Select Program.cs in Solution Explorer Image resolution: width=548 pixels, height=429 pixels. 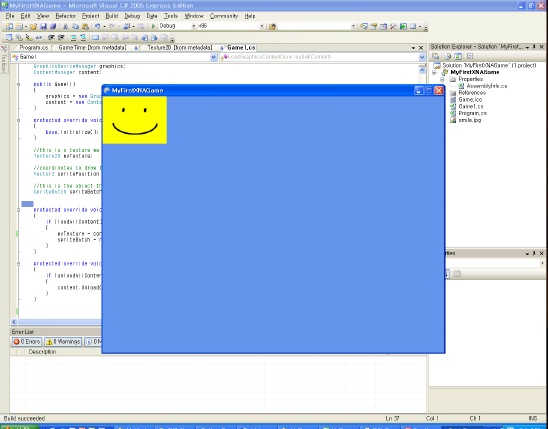coord(473,113)
